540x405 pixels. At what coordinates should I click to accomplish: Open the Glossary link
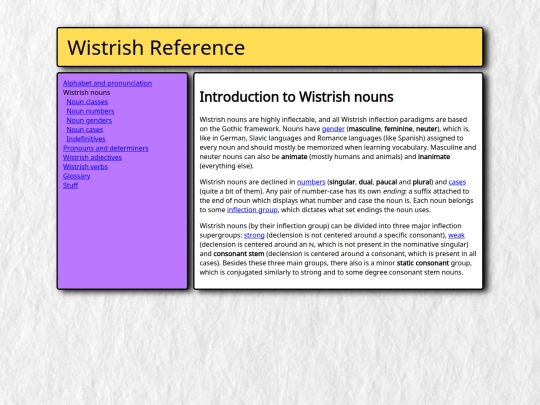(76, 176)
